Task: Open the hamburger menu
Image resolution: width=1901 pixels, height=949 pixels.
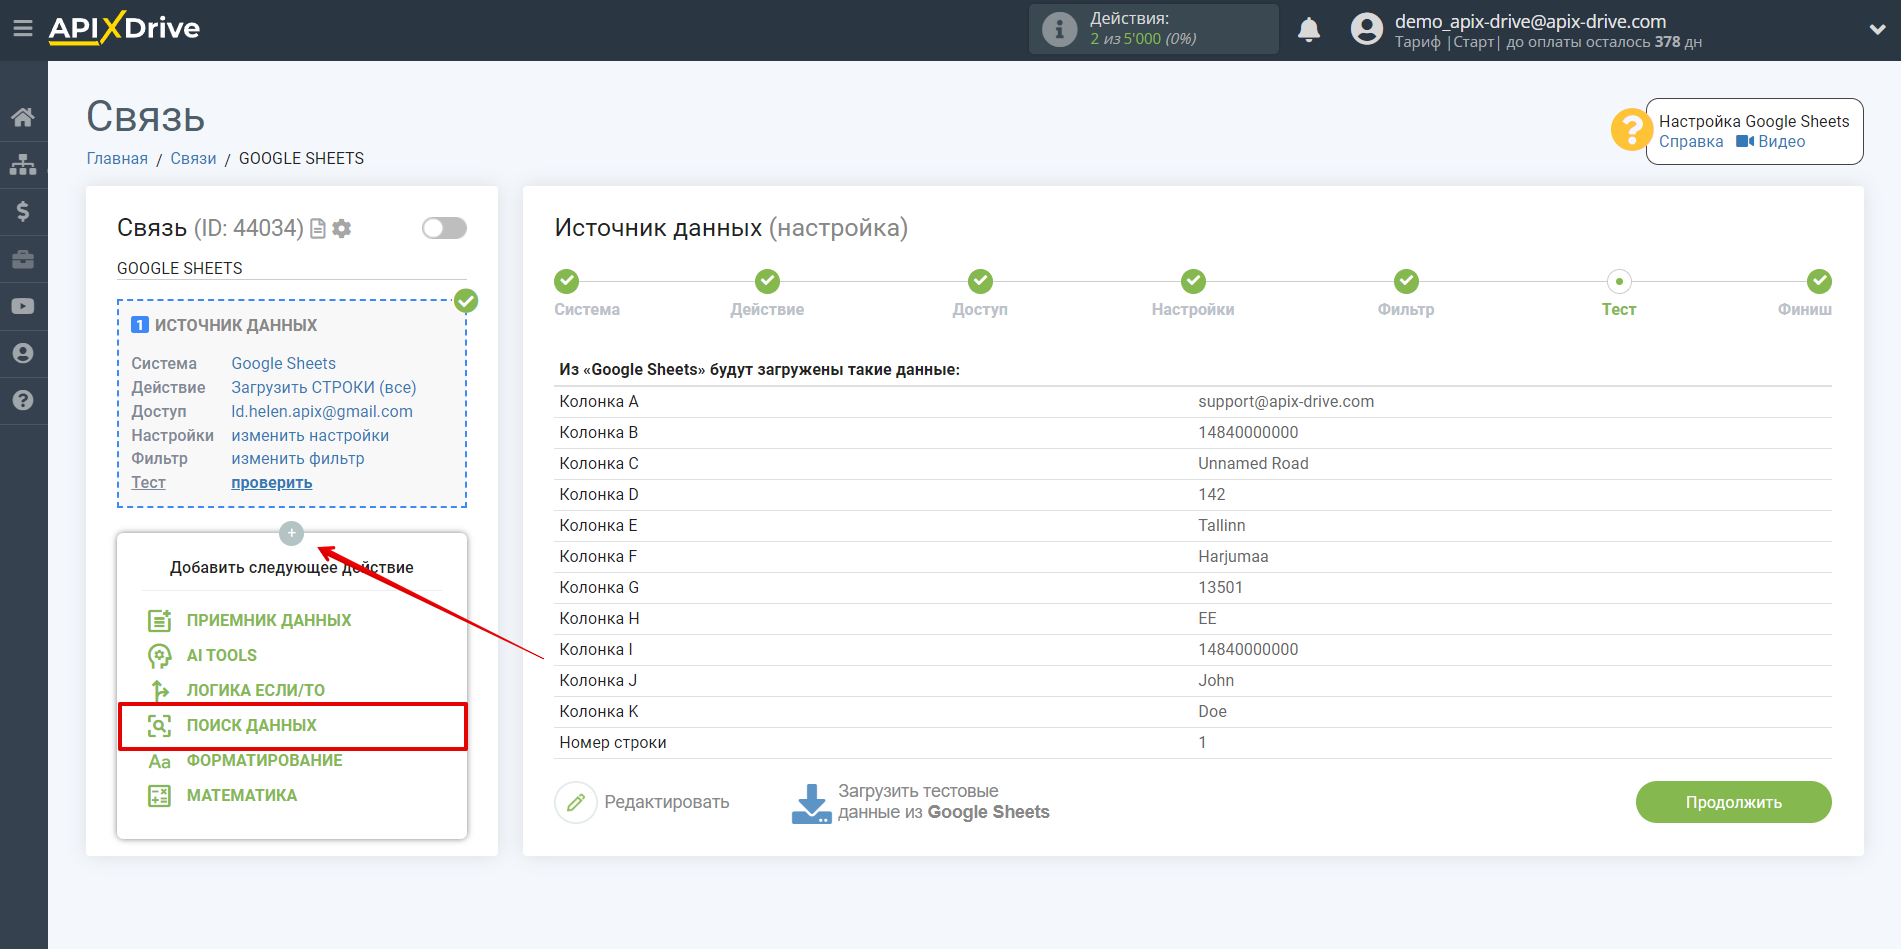Action: coord(22,29)
